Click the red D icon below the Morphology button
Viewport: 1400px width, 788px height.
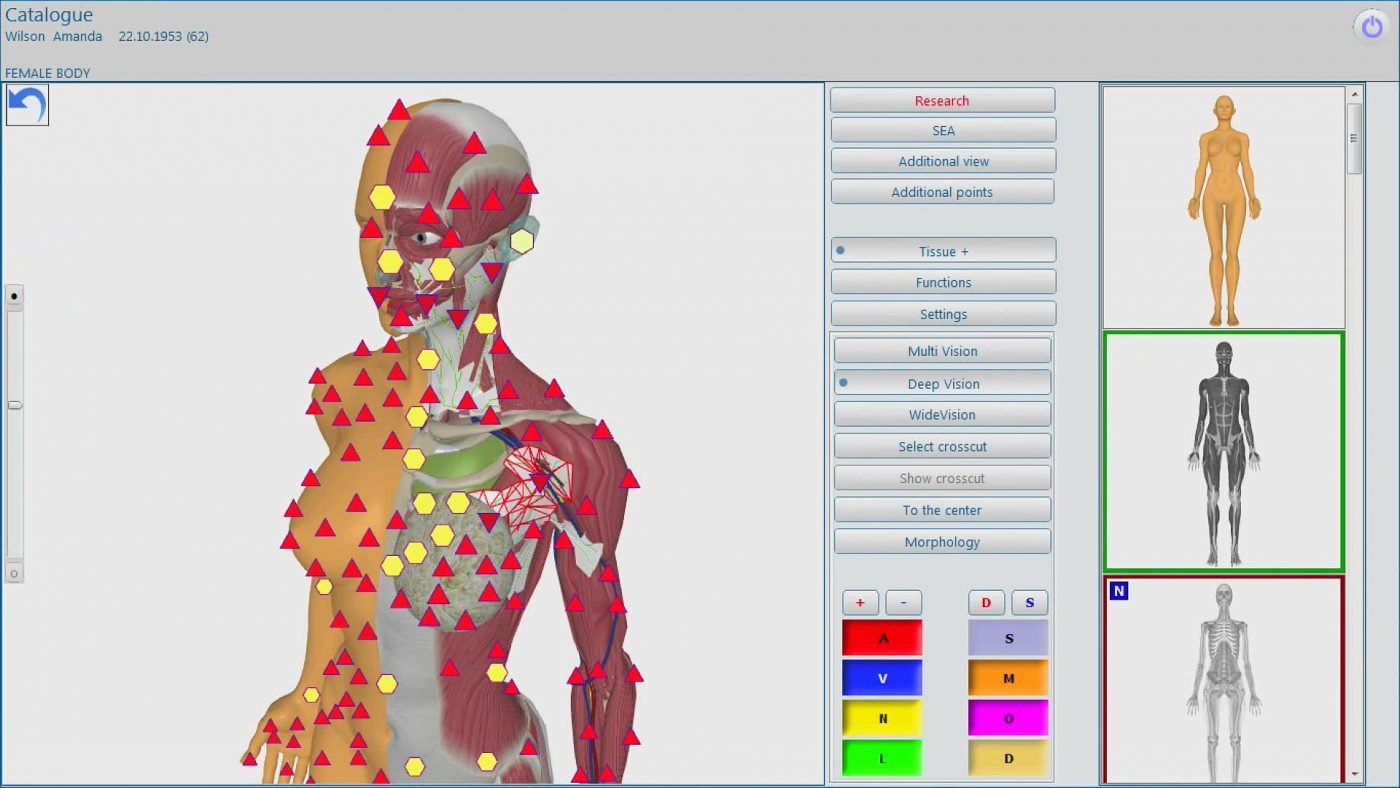pyautogui.click(x=986, y=602)
